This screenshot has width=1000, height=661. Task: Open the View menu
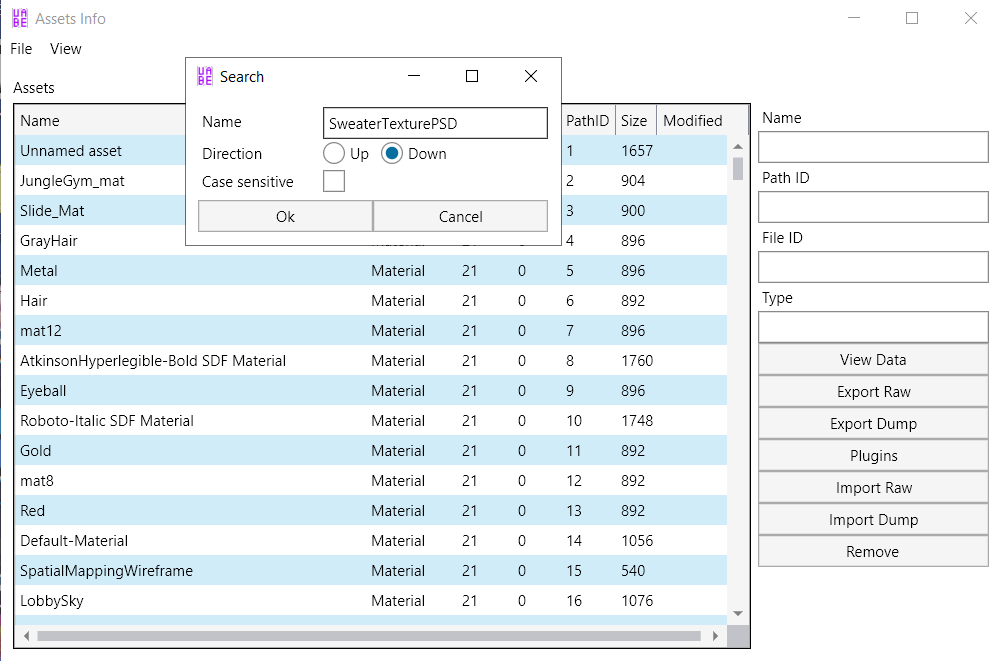pyautogui.click(x=66, y=49)
